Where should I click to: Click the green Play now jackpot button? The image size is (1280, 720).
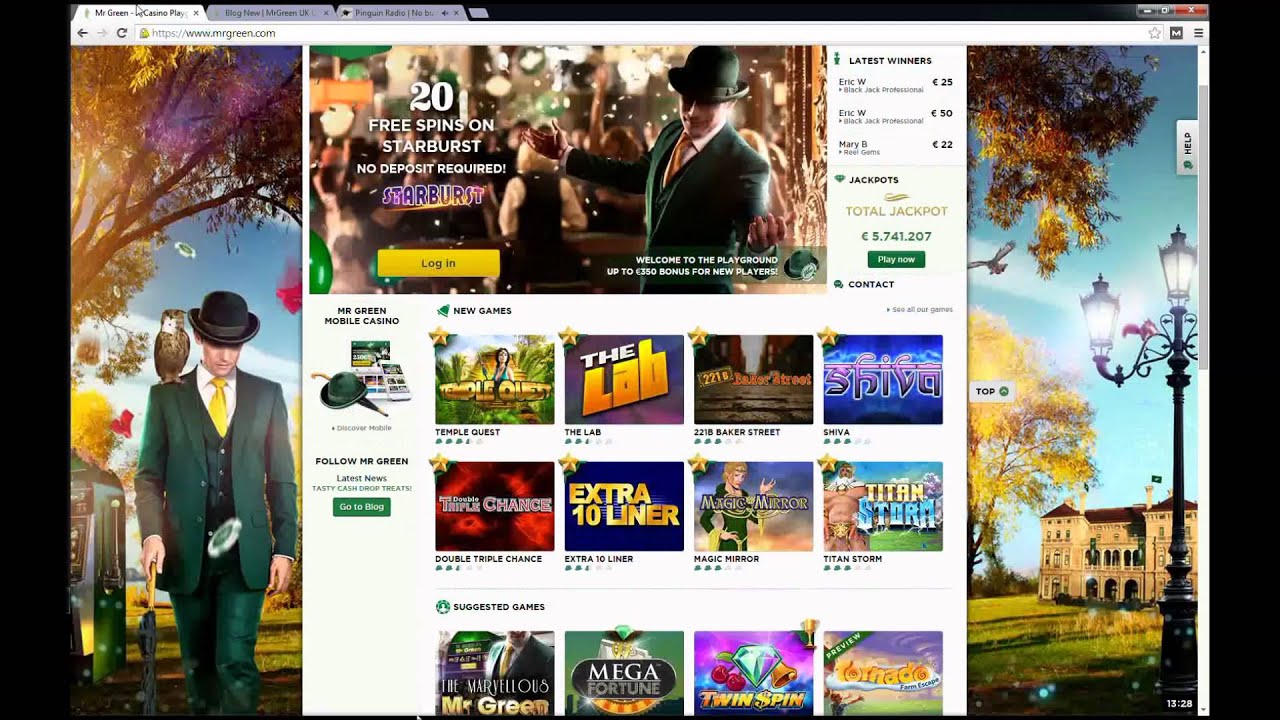896,259
